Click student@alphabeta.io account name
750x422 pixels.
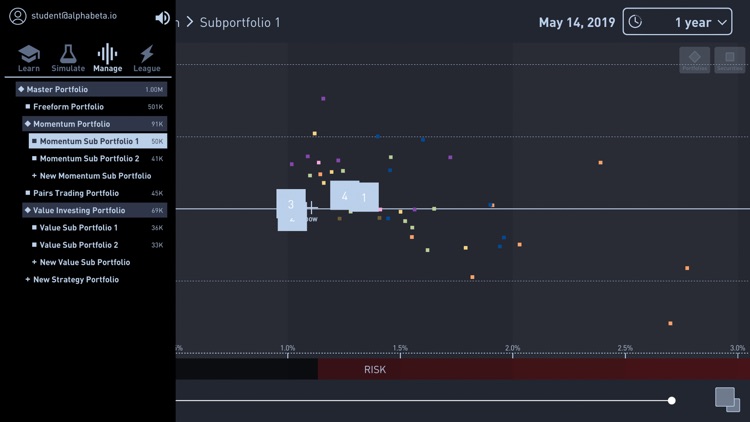tap(74, 16)
